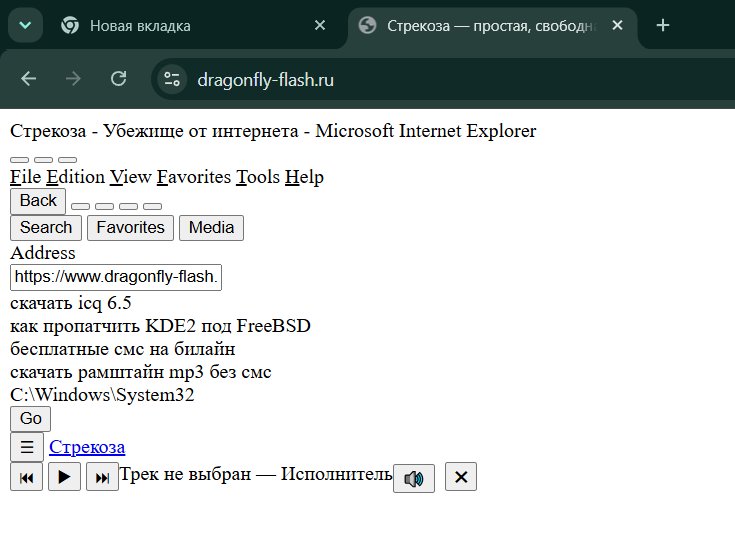Toggle the volume speaker button

pos(414,479)
